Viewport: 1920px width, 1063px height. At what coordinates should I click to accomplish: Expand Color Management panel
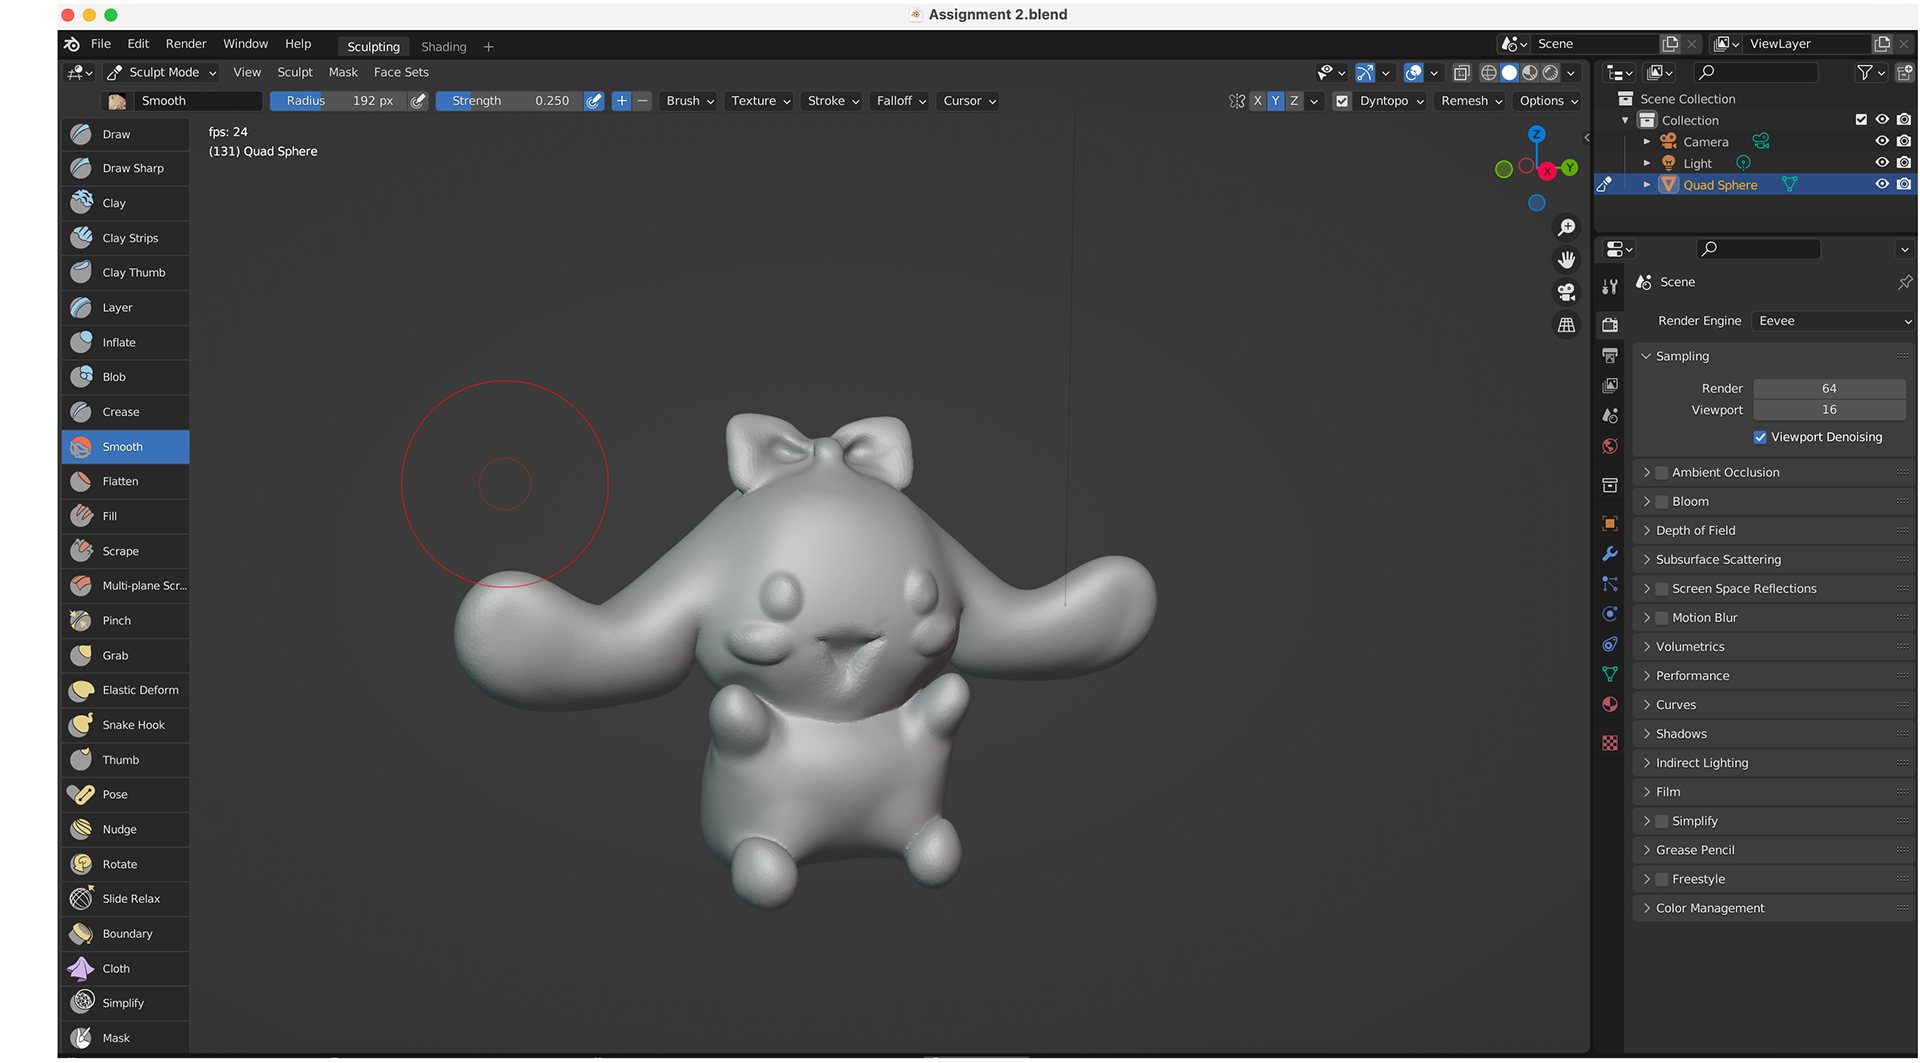(1773, 908)
